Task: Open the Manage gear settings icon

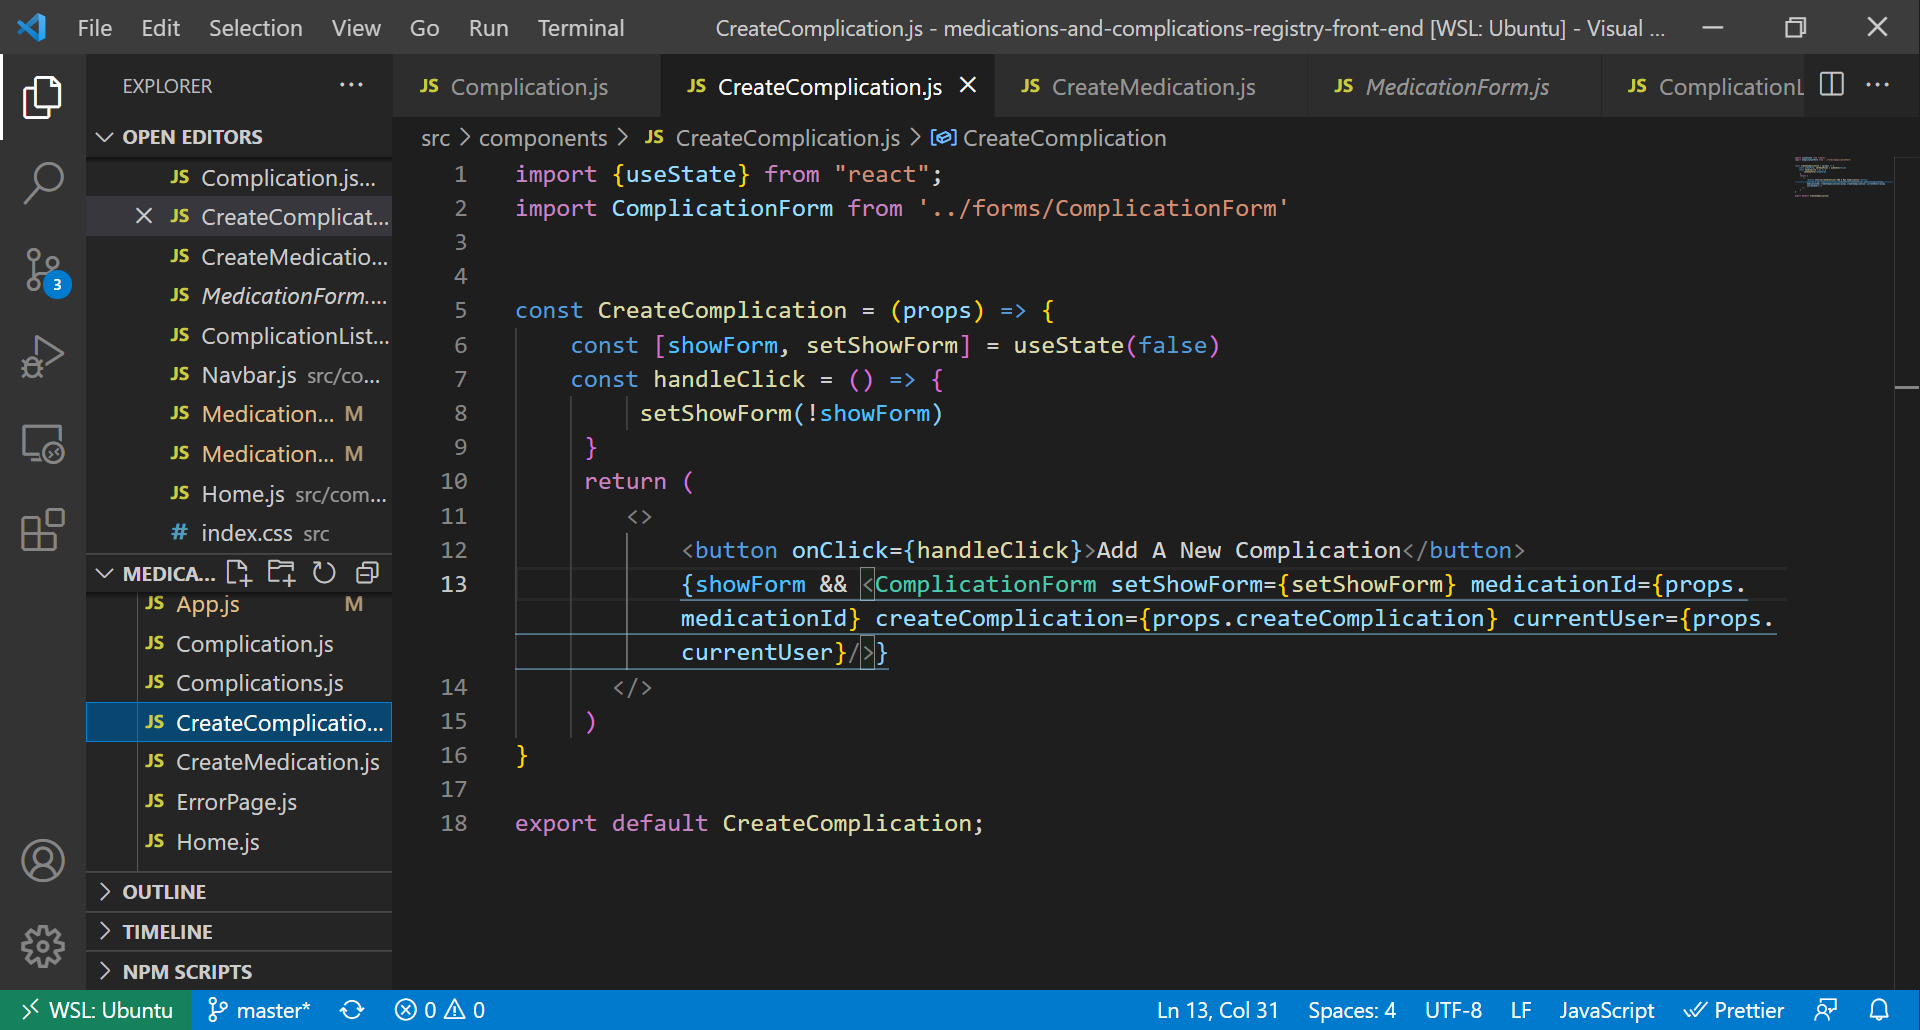Action: (42, 946)
